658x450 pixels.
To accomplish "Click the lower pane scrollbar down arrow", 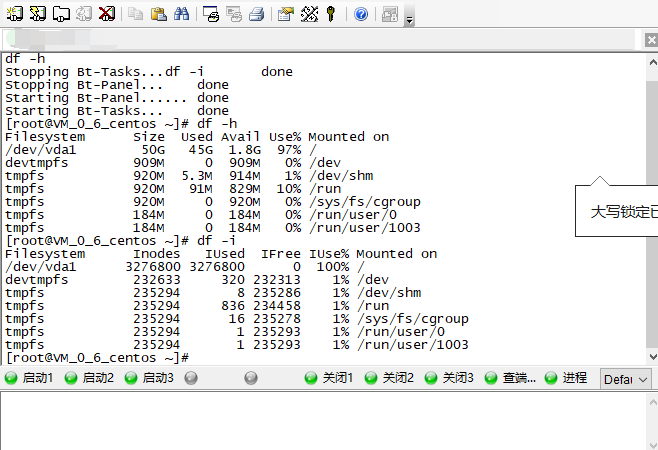I will 653,445.
